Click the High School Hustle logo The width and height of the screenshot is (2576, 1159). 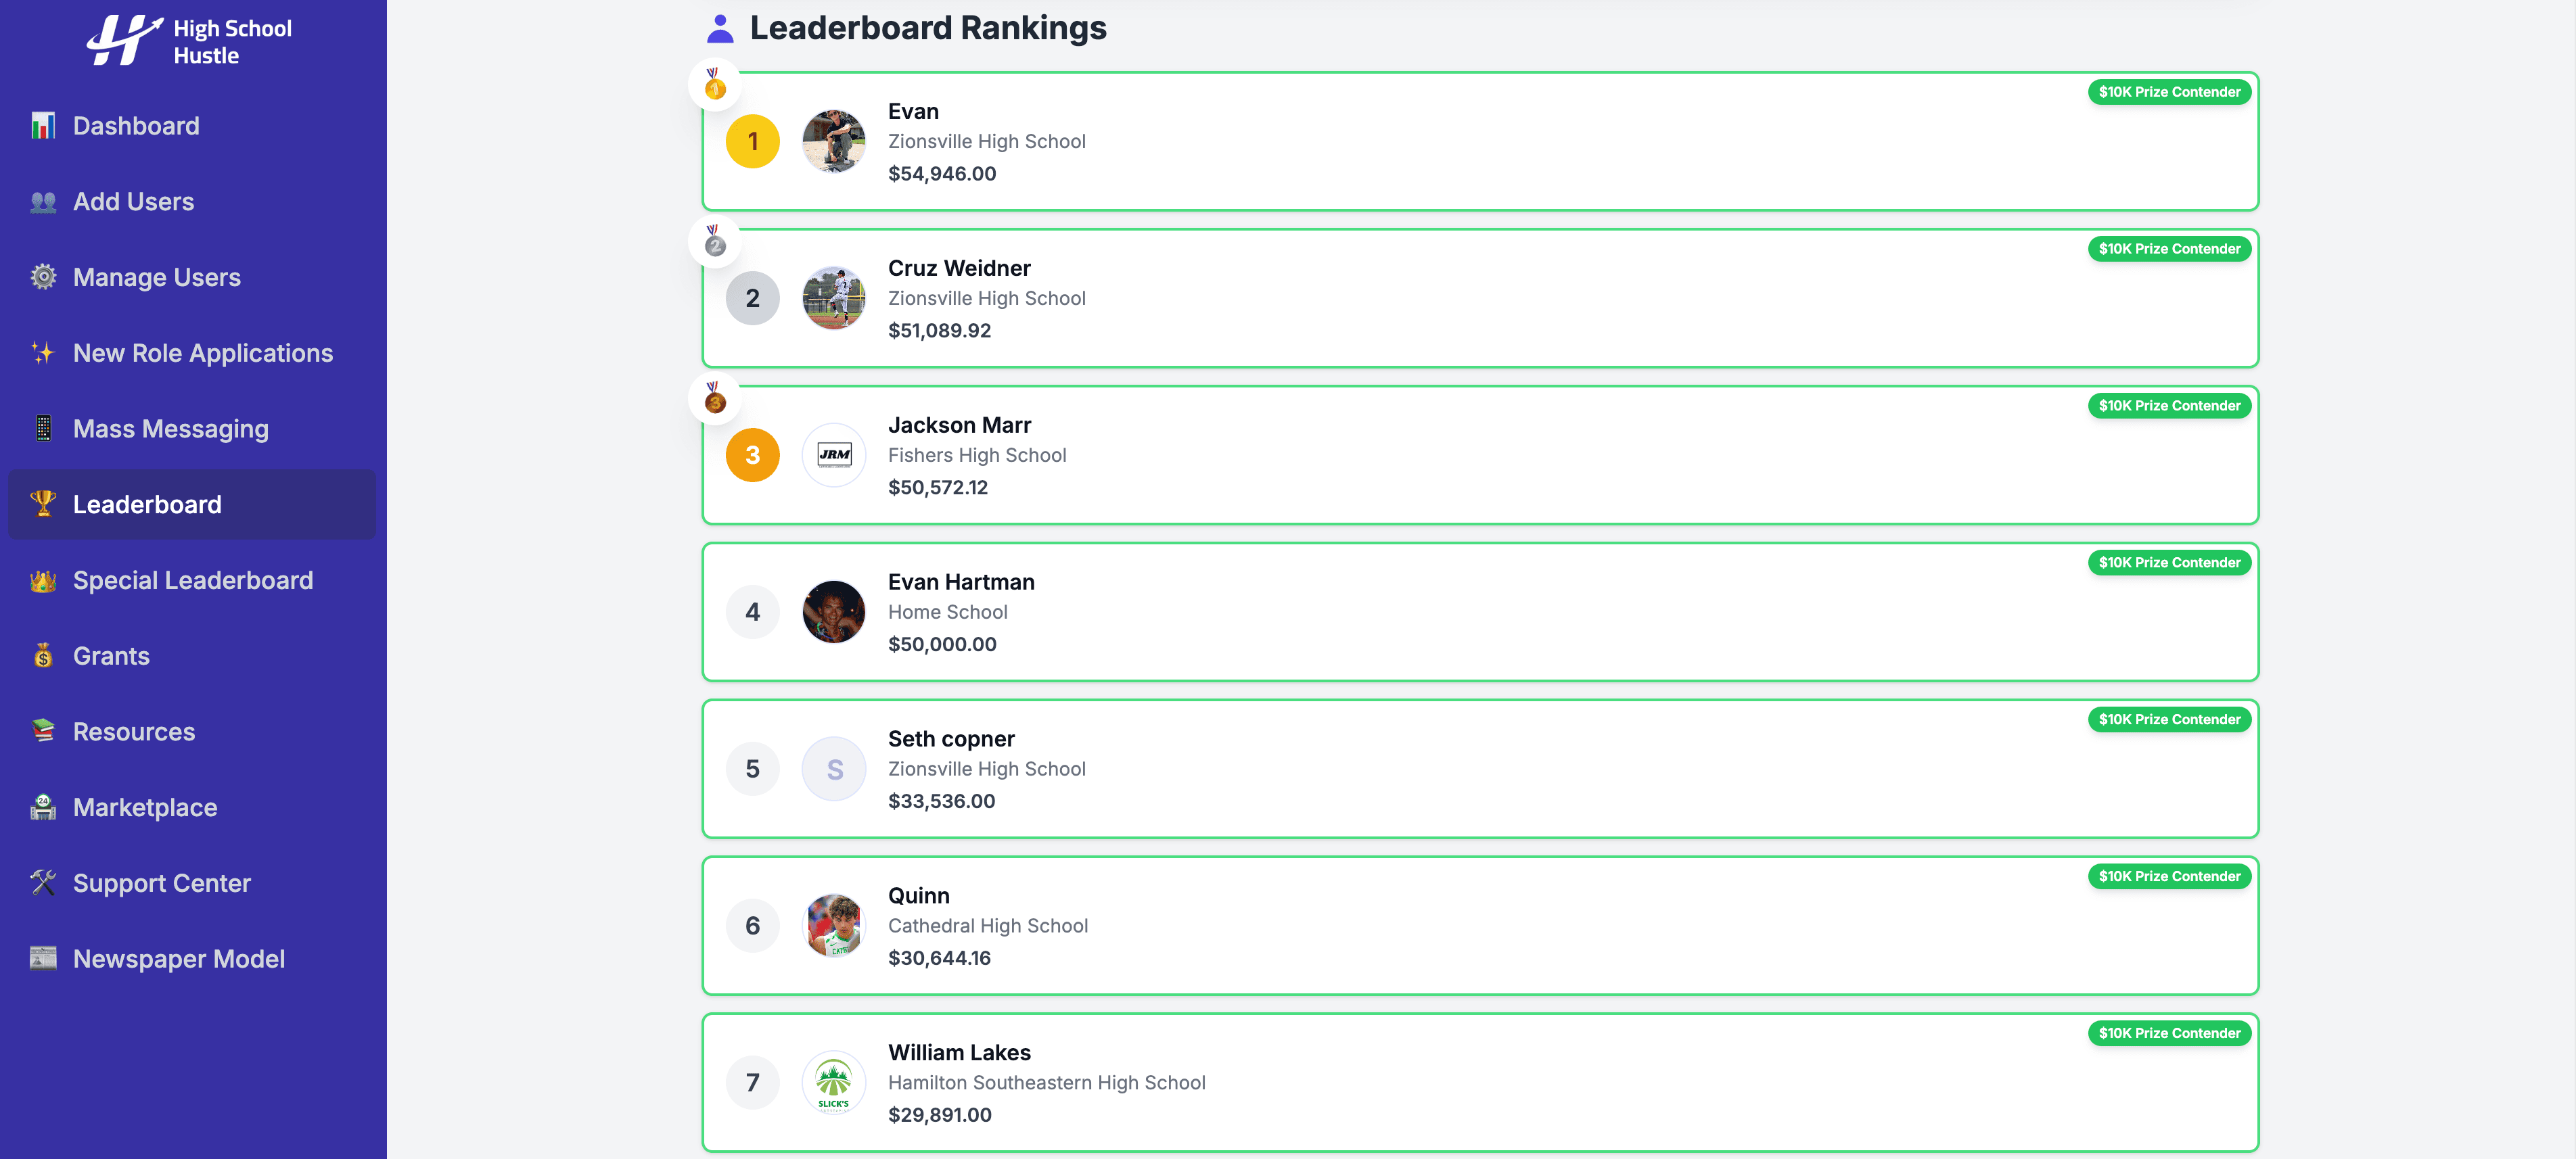(189, 41)
